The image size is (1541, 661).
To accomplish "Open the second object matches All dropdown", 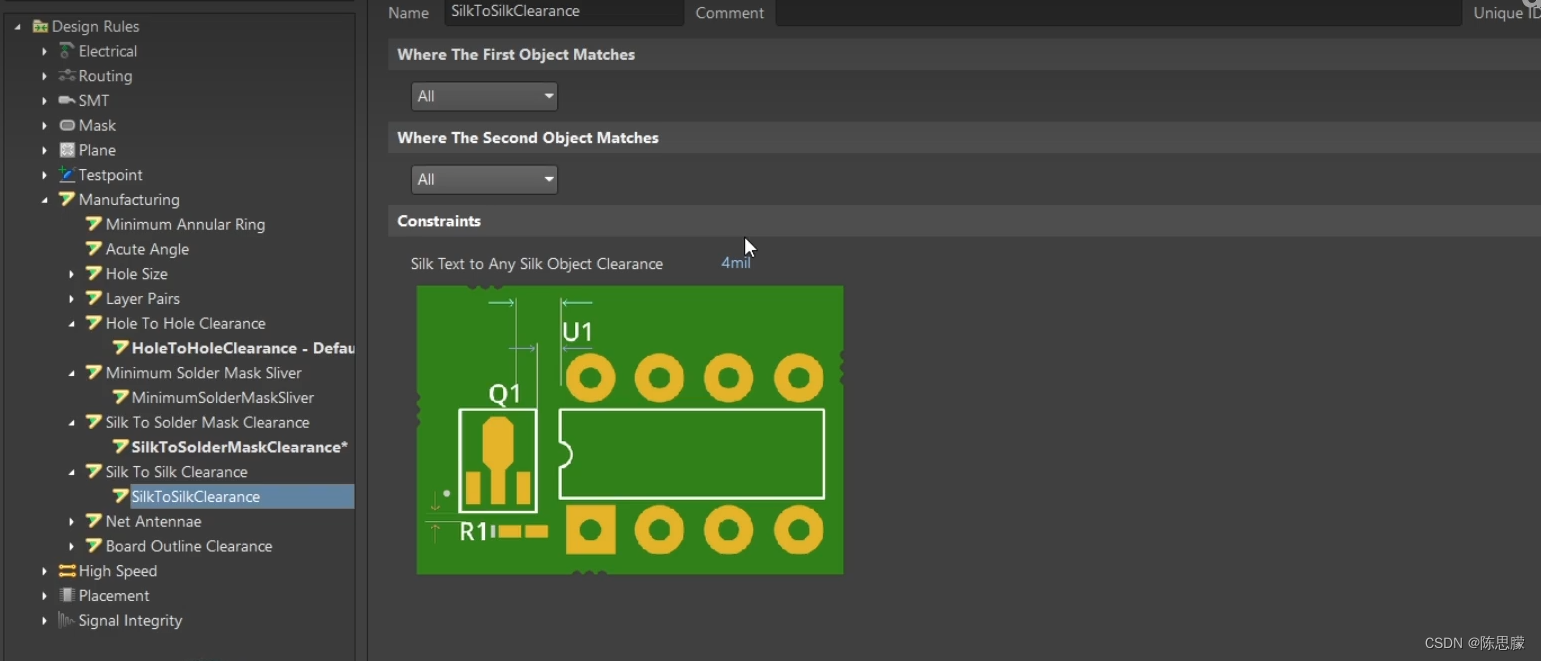I will pyautogui.click(x=484, y=179).
